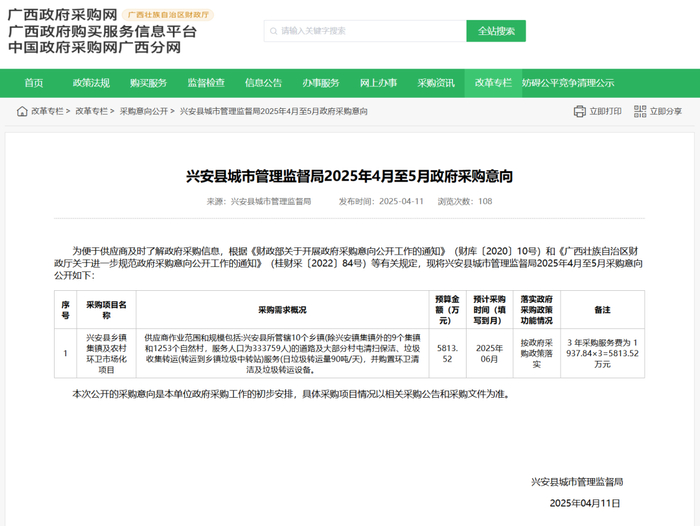Image resolution: width=700 pixels, height=526 pixels.
Task: Click 采购意向公开 breadcrumb link
Action: tap(144, 111)
